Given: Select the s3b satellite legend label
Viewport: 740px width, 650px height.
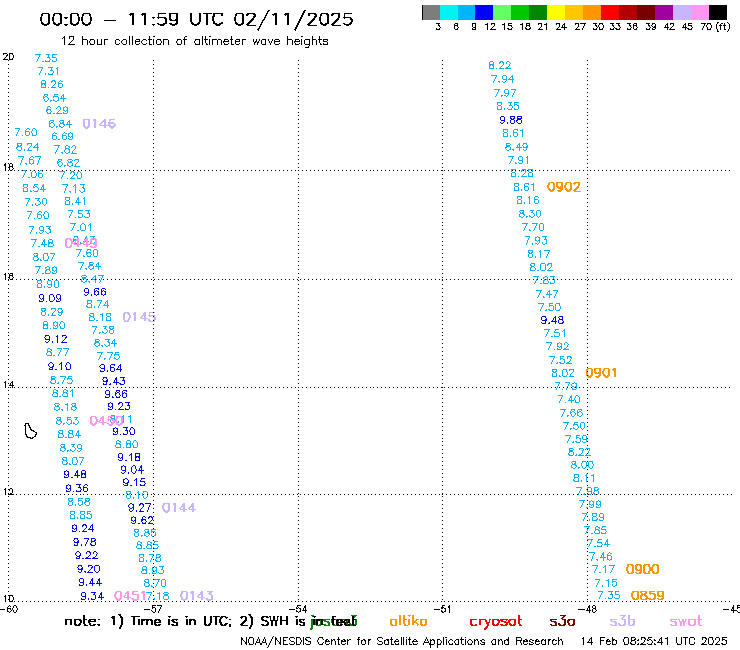Looking at the screenshot, I should [622, 621].
